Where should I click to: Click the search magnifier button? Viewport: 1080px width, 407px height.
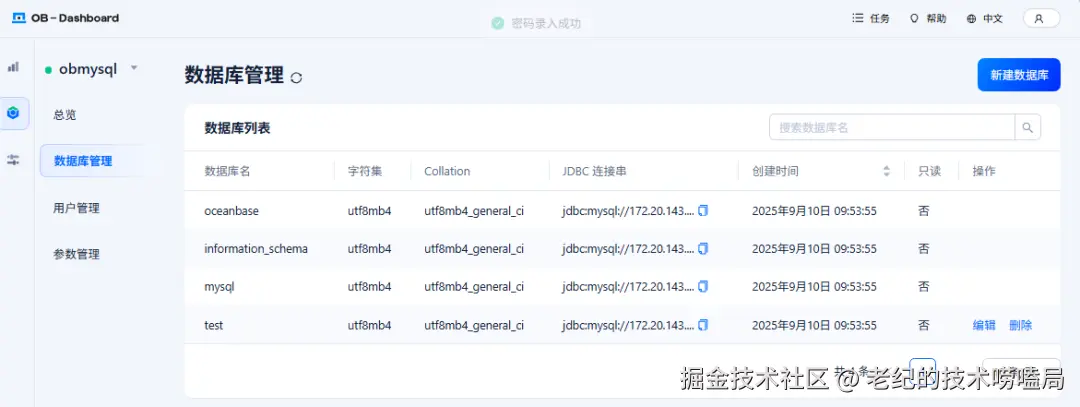(x=1028, y=127)
